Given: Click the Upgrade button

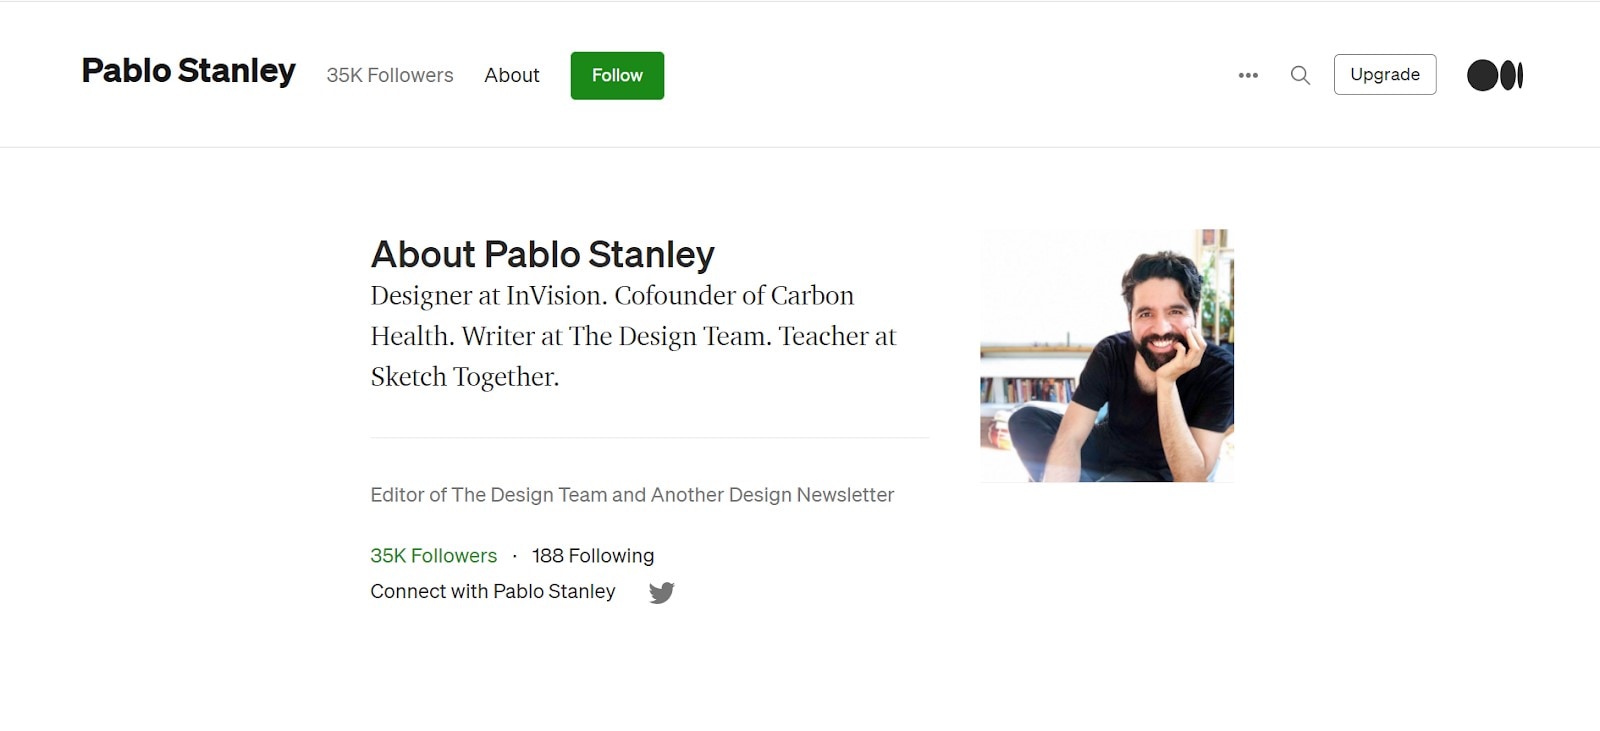Looking at the screenshot, I should click(x=1385, y=75).
